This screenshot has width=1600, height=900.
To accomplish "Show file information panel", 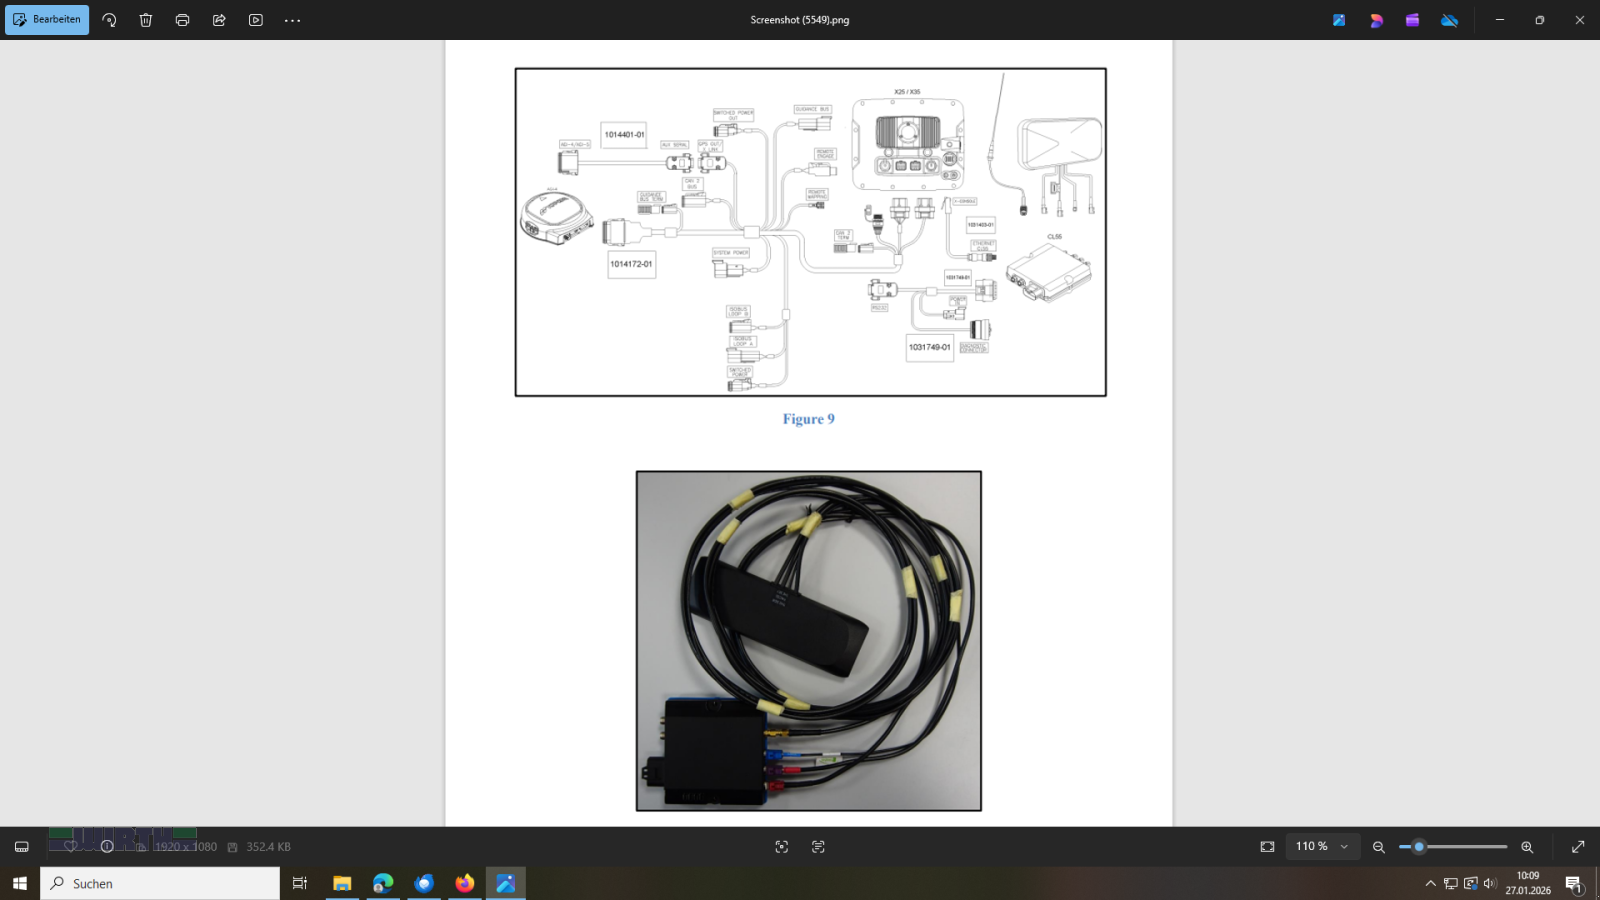I will pyautogui.click(x=107, y=846).
